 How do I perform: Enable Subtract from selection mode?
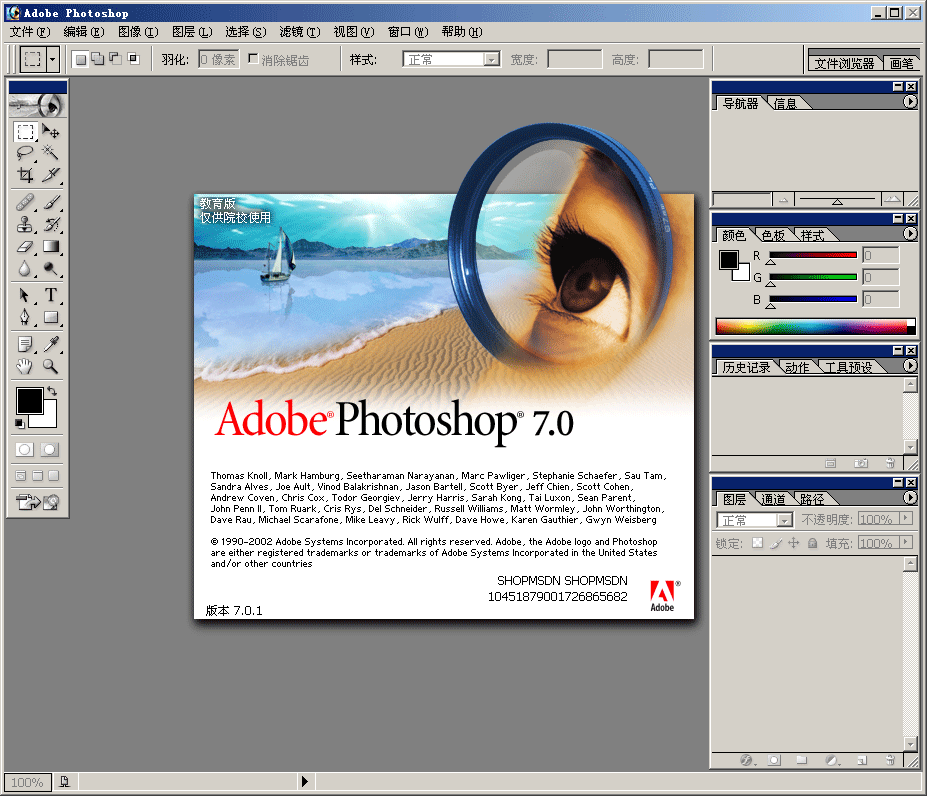click(116, 59)
